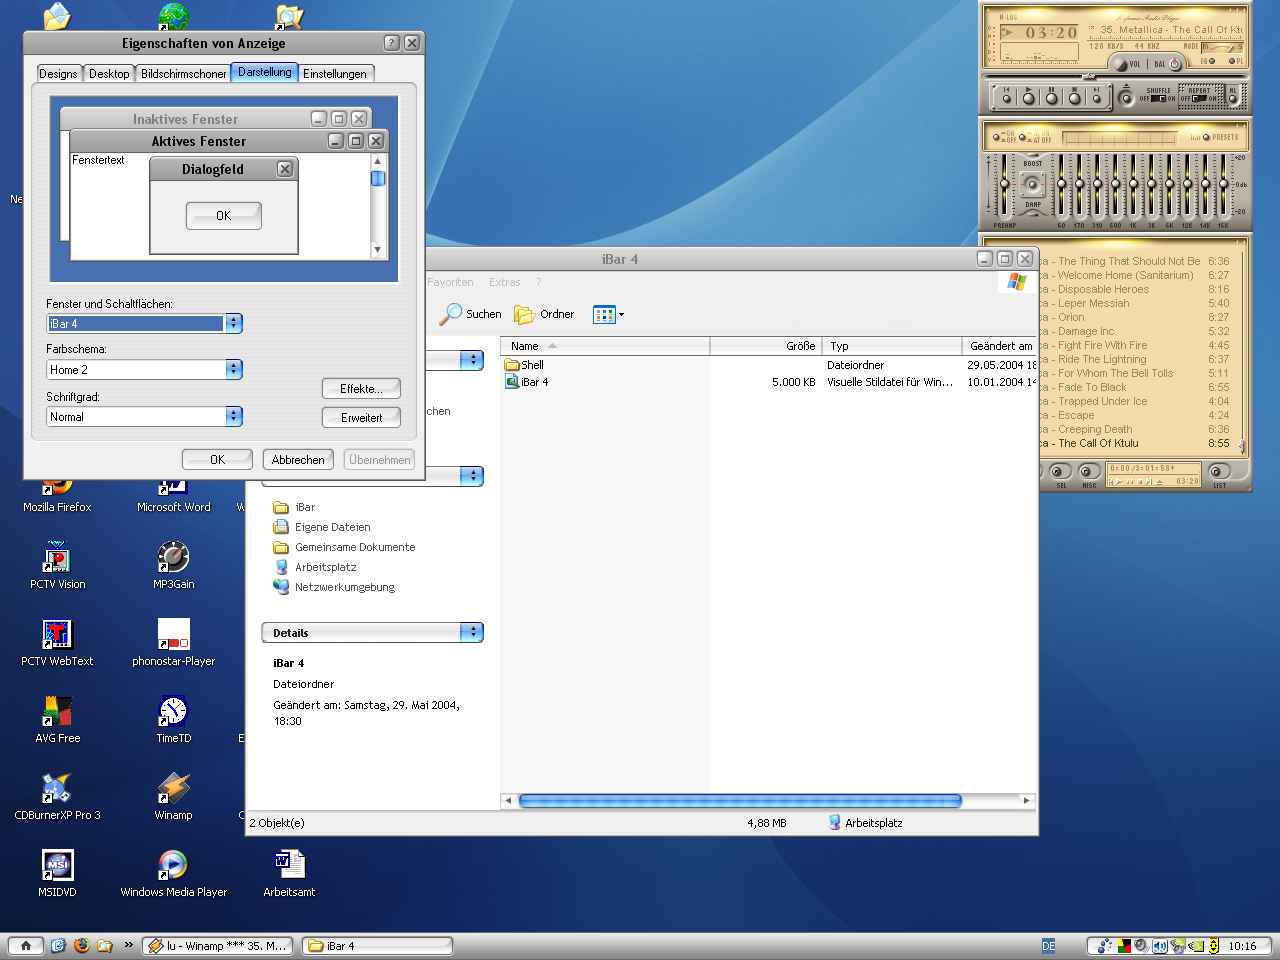Select the Darstellung tab

click(265, 72)
